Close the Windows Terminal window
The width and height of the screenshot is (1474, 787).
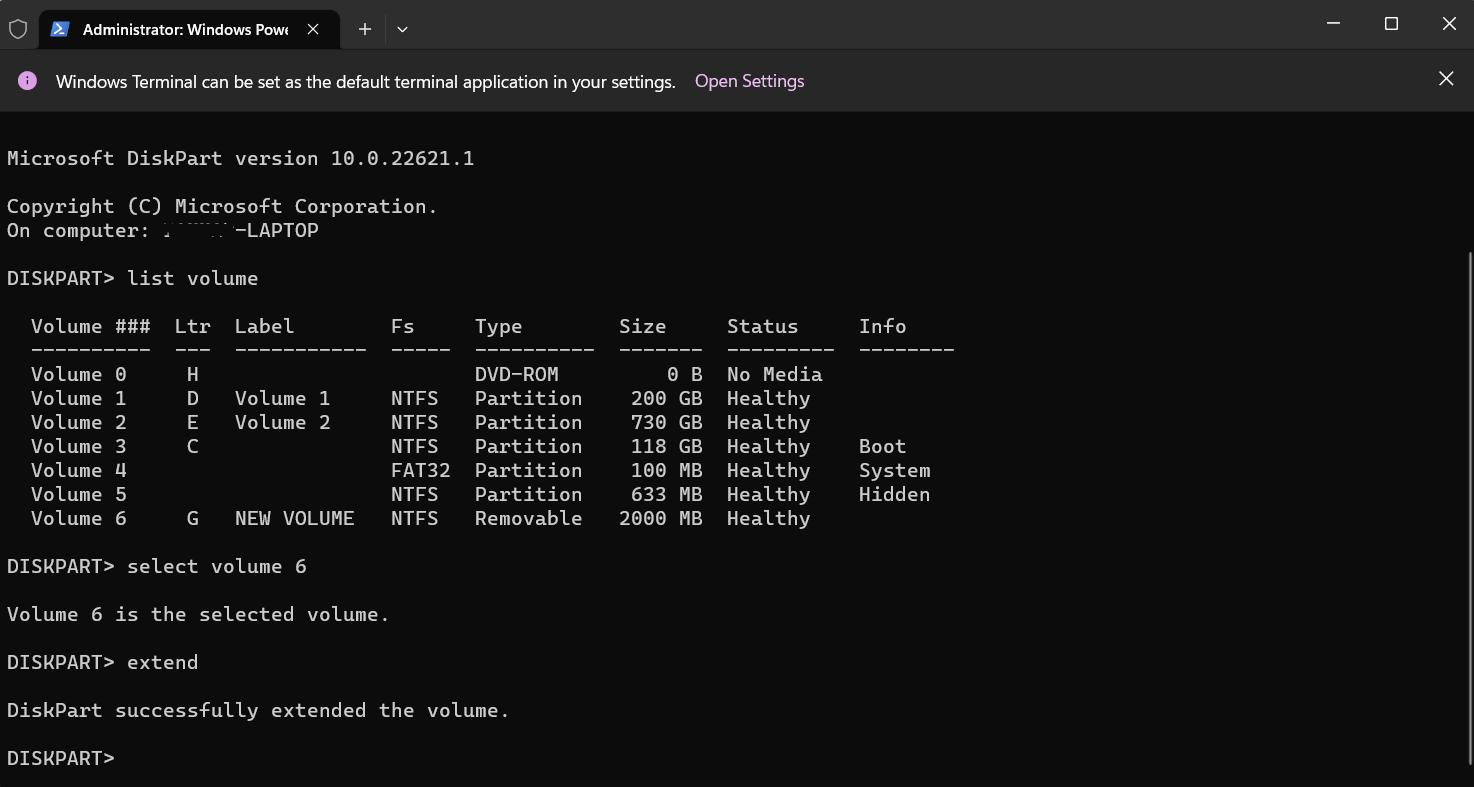[1449, 24]
